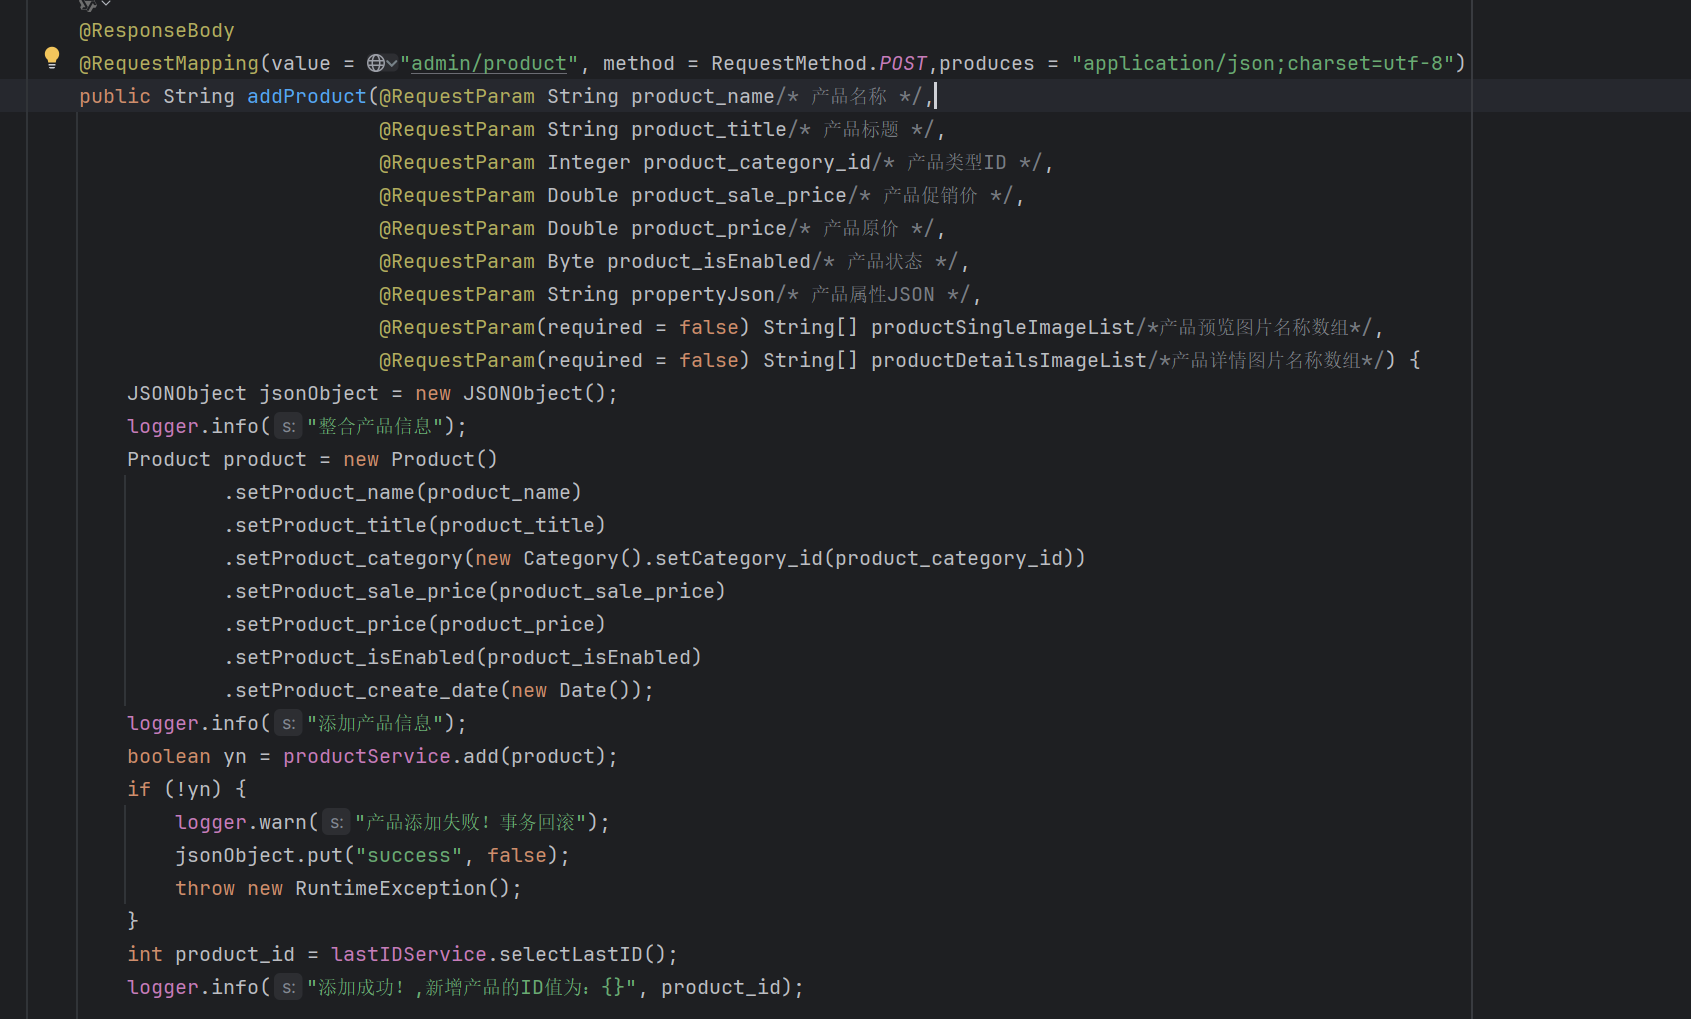1691x1019 pixels.
Task: Click the "s:" hint before "整合产品信息"
Action: [288, 427]
